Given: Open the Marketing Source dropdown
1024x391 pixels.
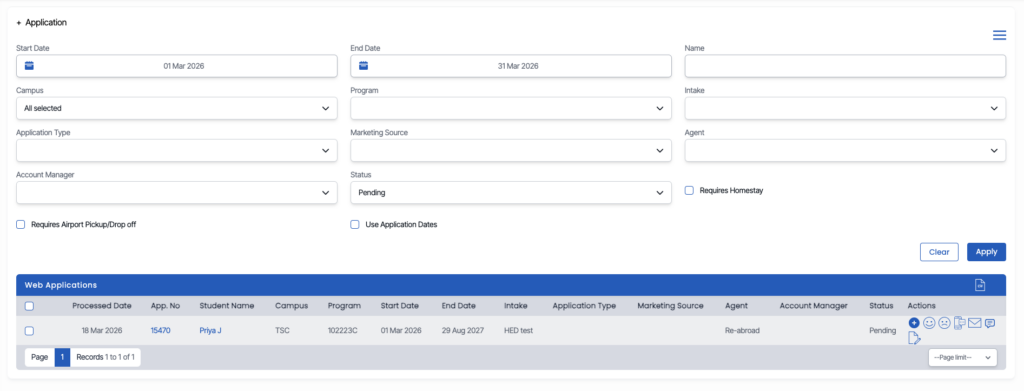Looking at the screenshot, I should [511, 150].
